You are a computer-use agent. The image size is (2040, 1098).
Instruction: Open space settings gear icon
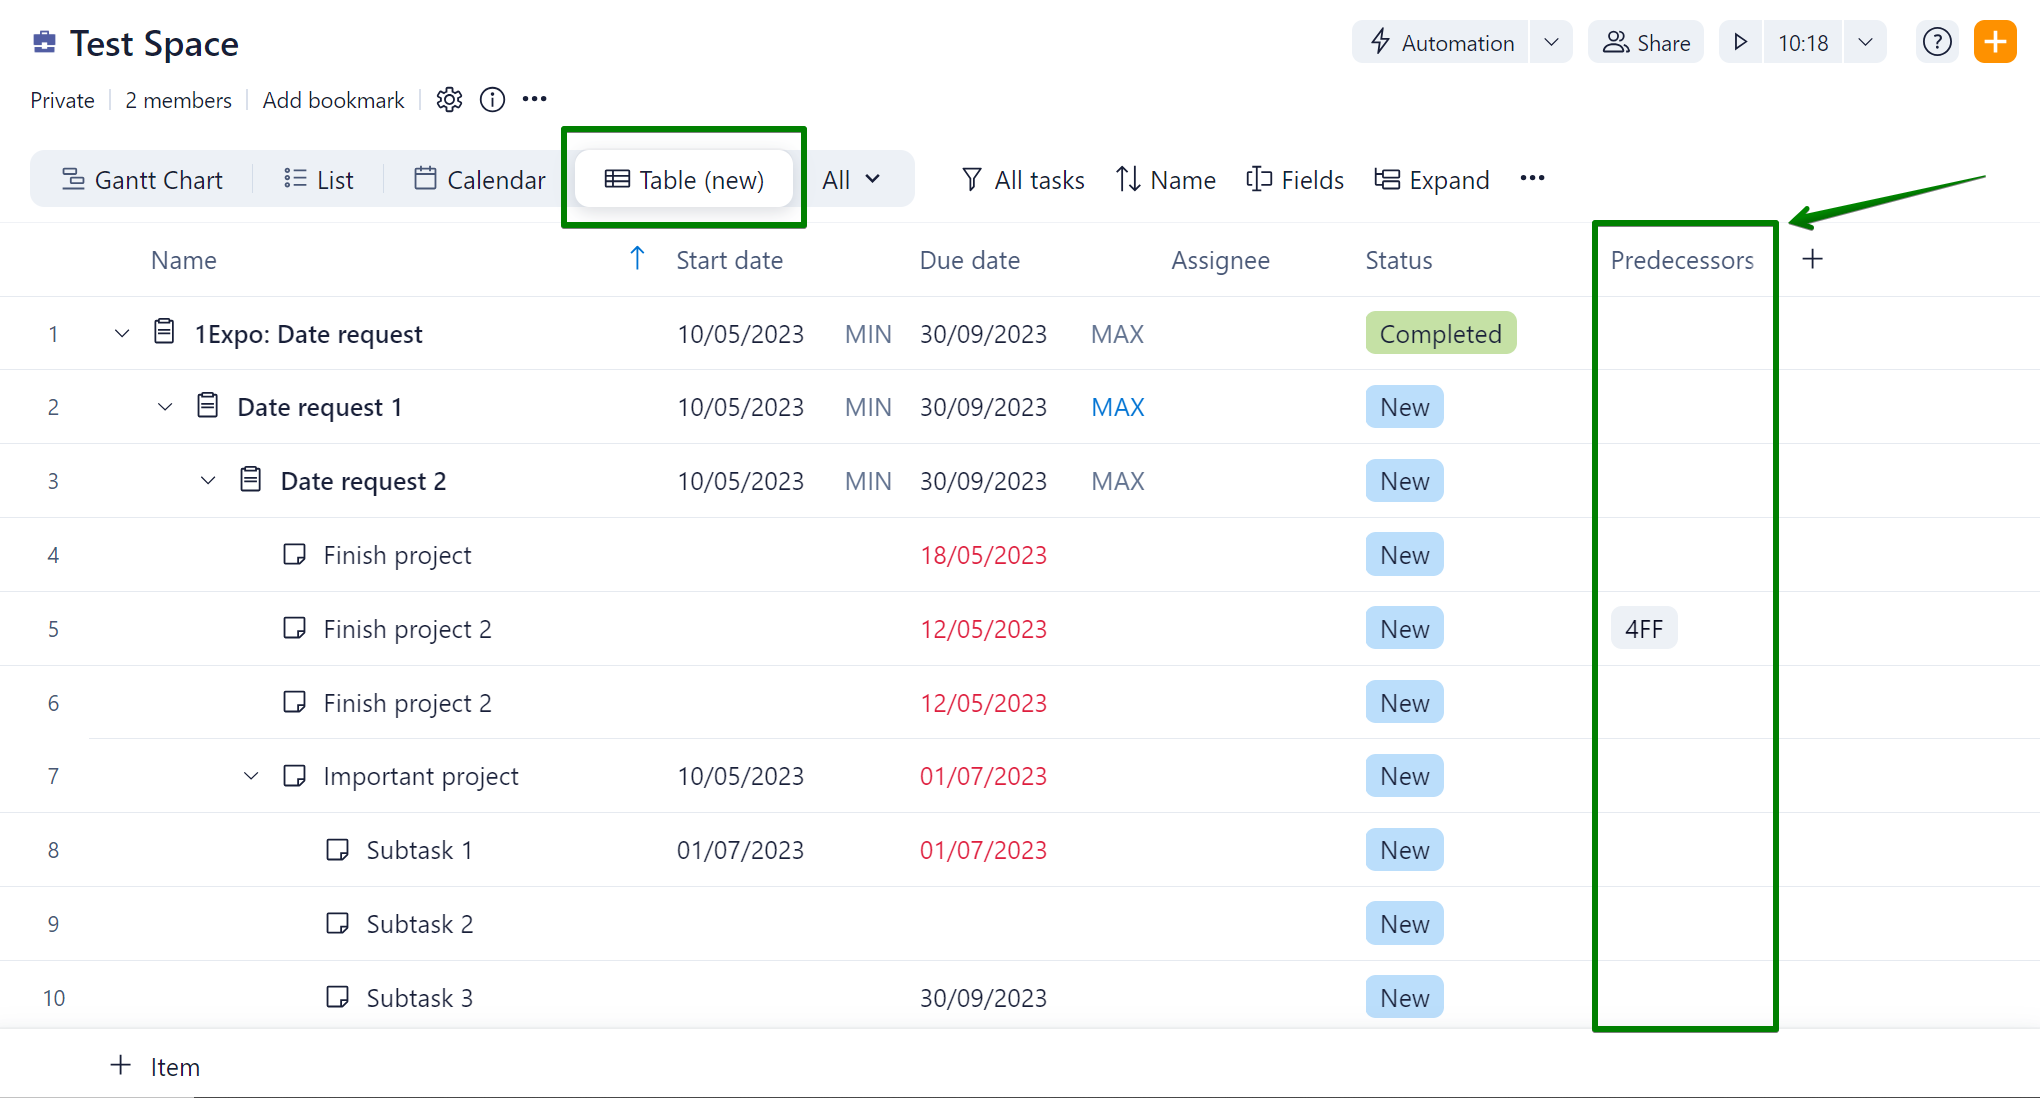[x=449, y=100]
